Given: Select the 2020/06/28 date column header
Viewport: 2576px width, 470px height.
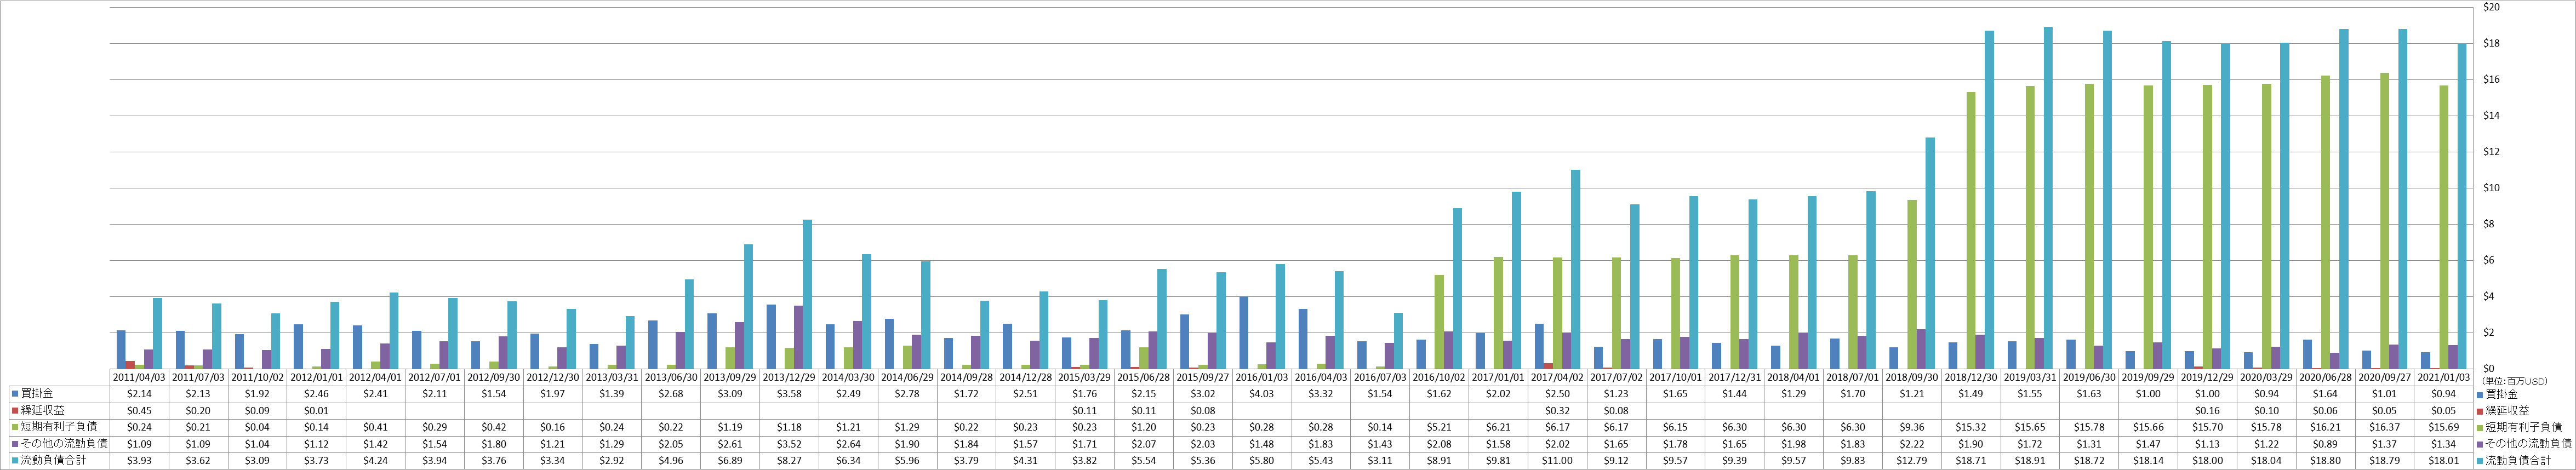Looking at the screenshot, I should click(2326, 378).
